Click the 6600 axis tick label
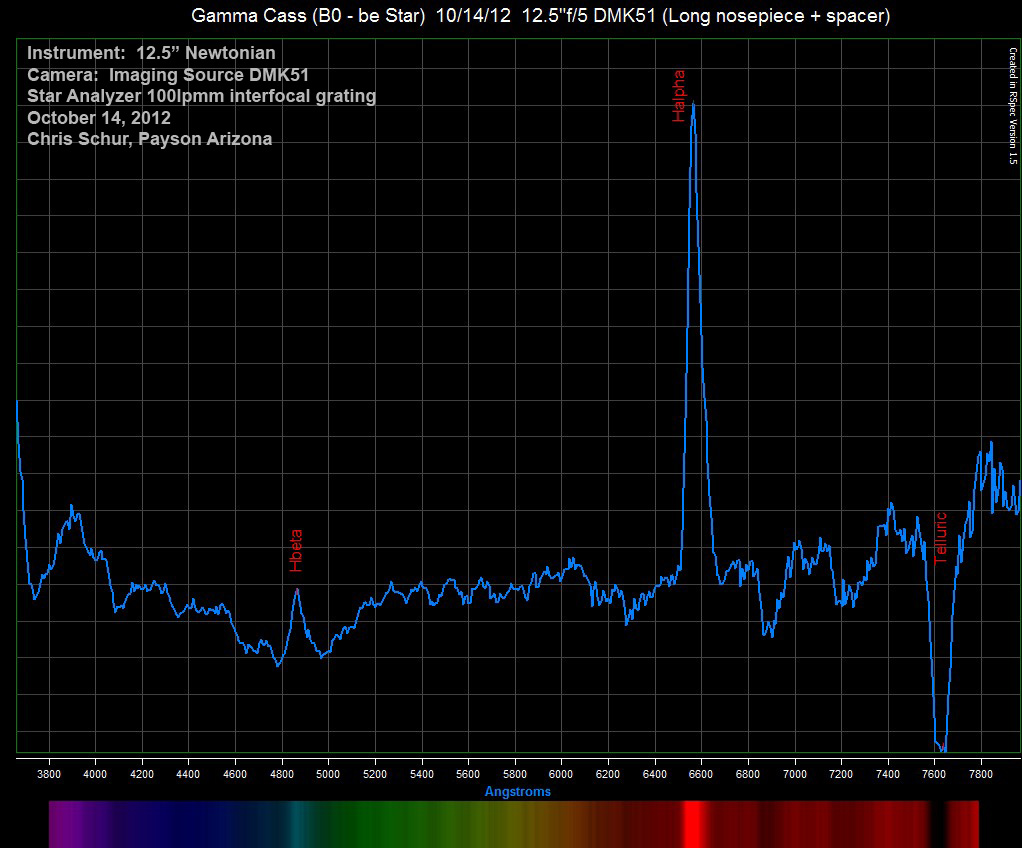Viewport: 1022px width, 848px height. (701, 774)
